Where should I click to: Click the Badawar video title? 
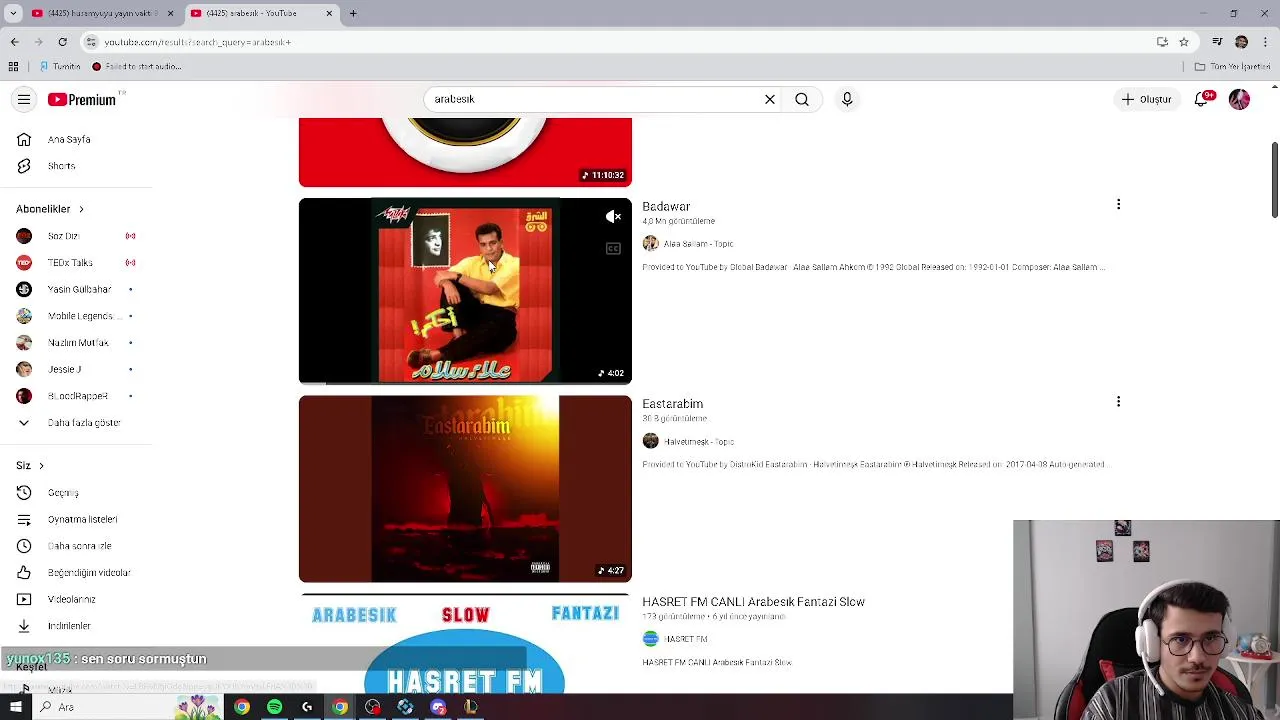pyautogui.click(x=666, y=206)
